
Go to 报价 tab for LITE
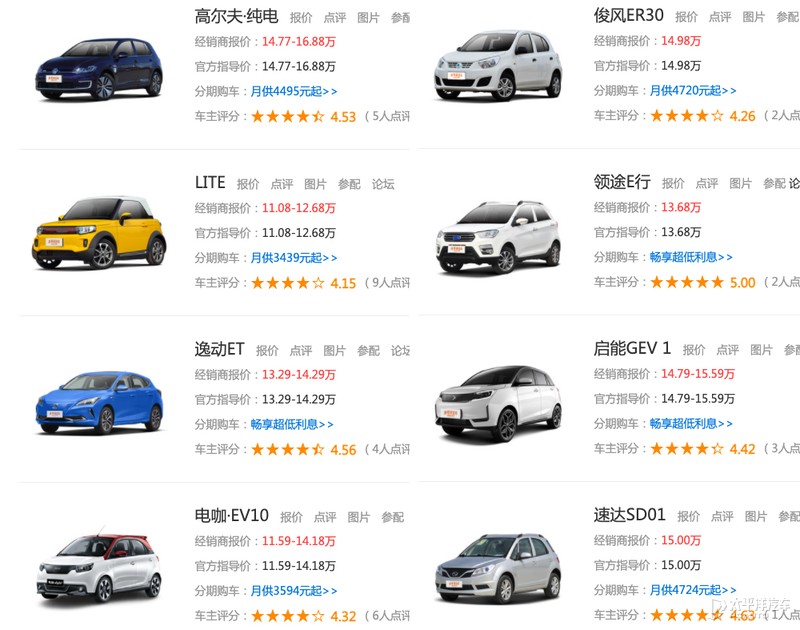tap(248, 184)
